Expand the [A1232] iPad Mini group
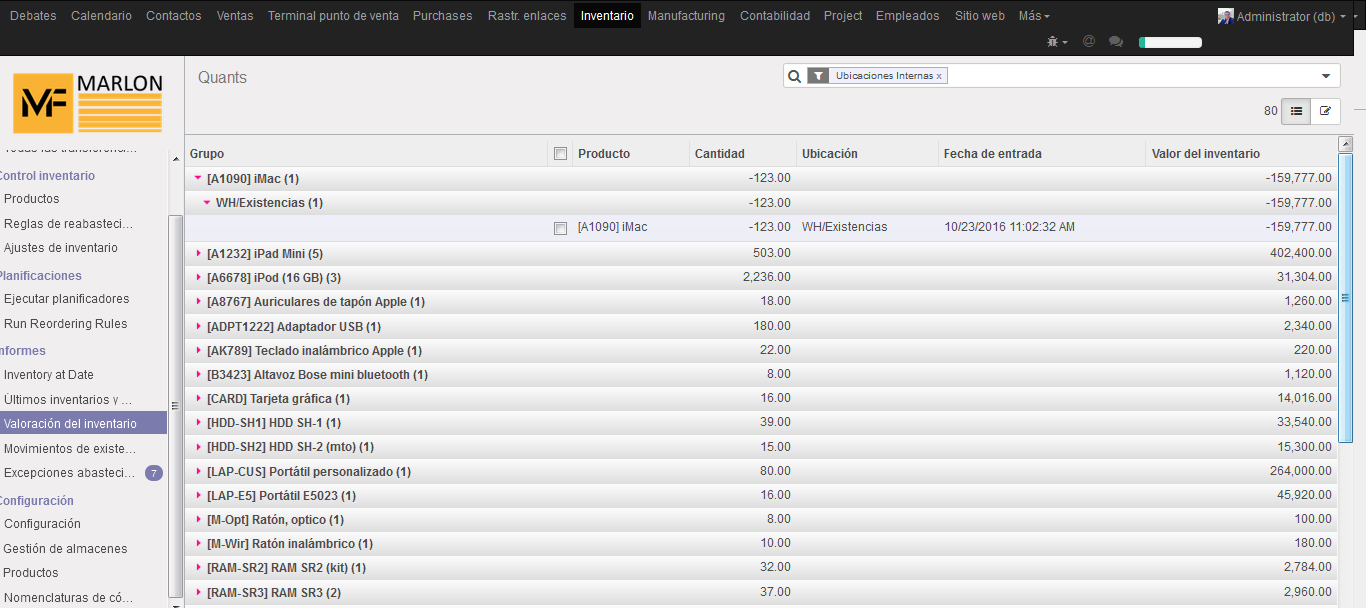The height and width of the screenshot is (608, 1366). (x=198, y=253)
